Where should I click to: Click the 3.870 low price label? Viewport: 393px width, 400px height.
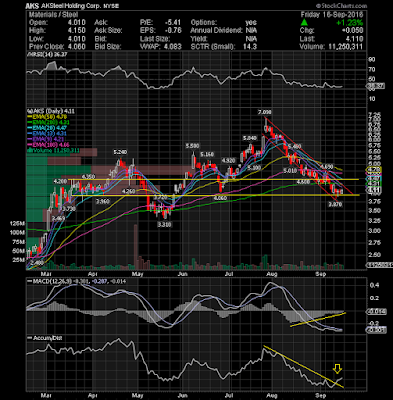335,205
